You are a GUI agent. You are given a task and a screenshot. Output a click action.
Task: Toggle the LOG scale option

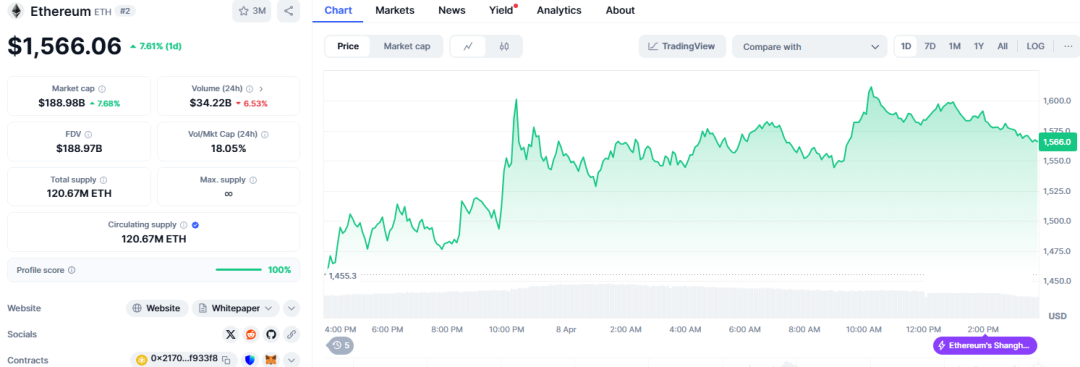[x=1035, y=46]
